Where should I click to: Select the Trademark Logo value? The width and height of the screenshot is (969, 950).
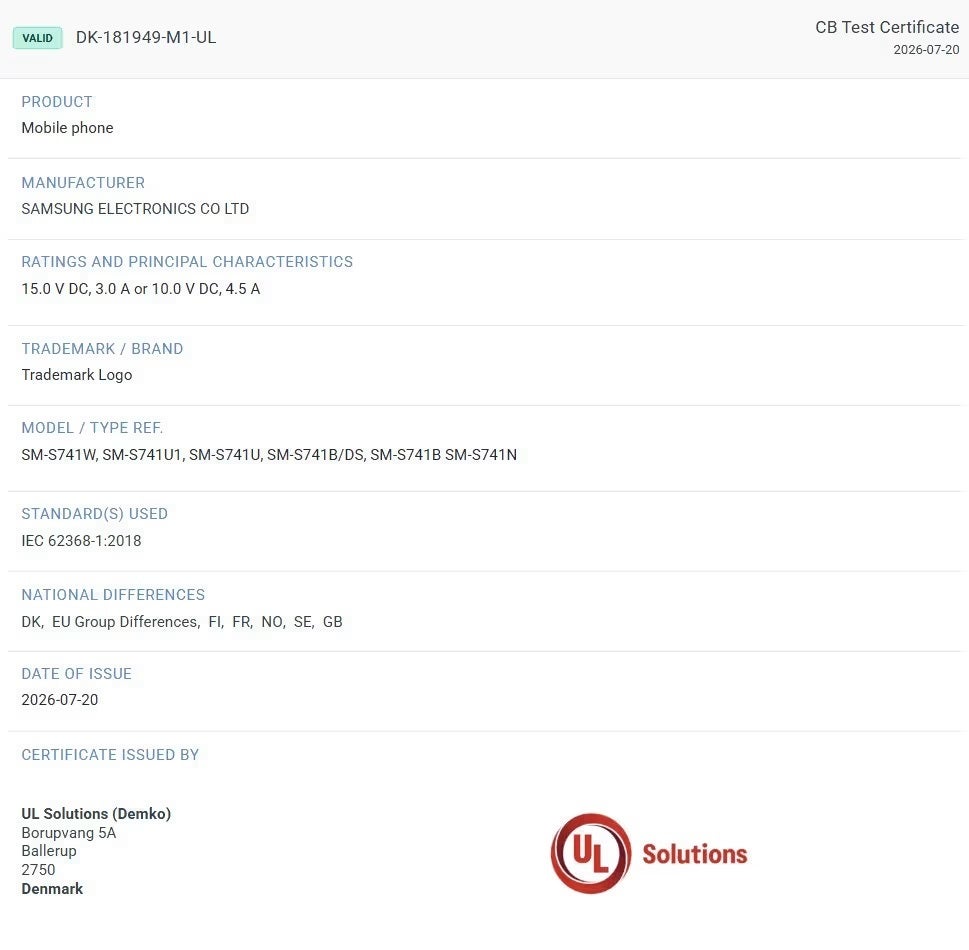[77, 375]
